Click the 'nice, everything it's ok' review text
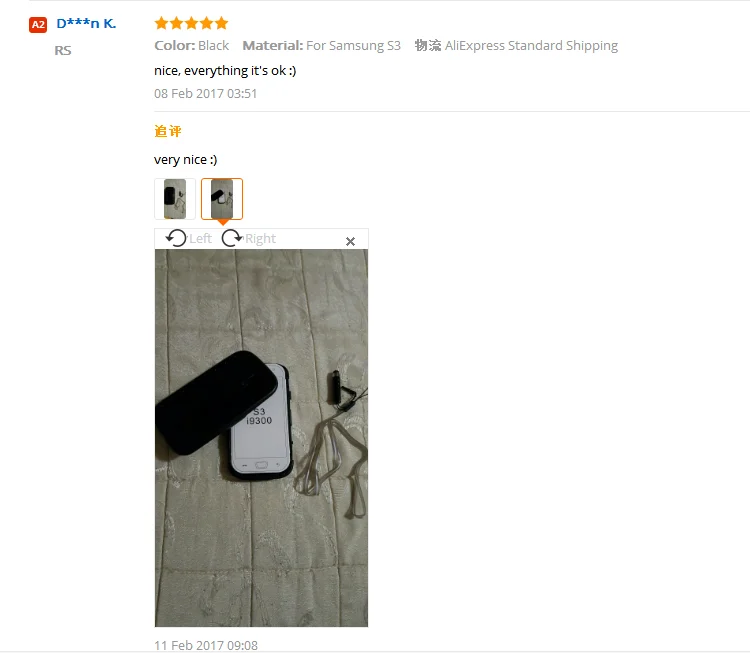Screen dimensions: 750x653 pyautogui.click(x=225, y=71)
